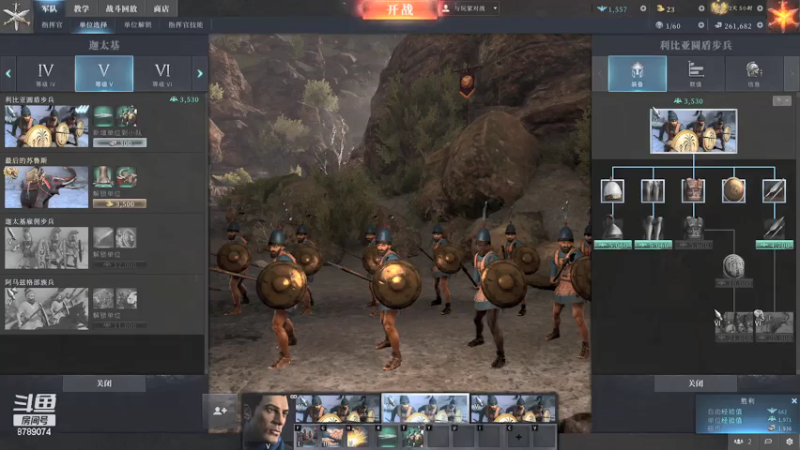Click the 3,500 gold unlock button for elephants
The height and width of the screenshot is (450, 800).
tap(120, 204)
